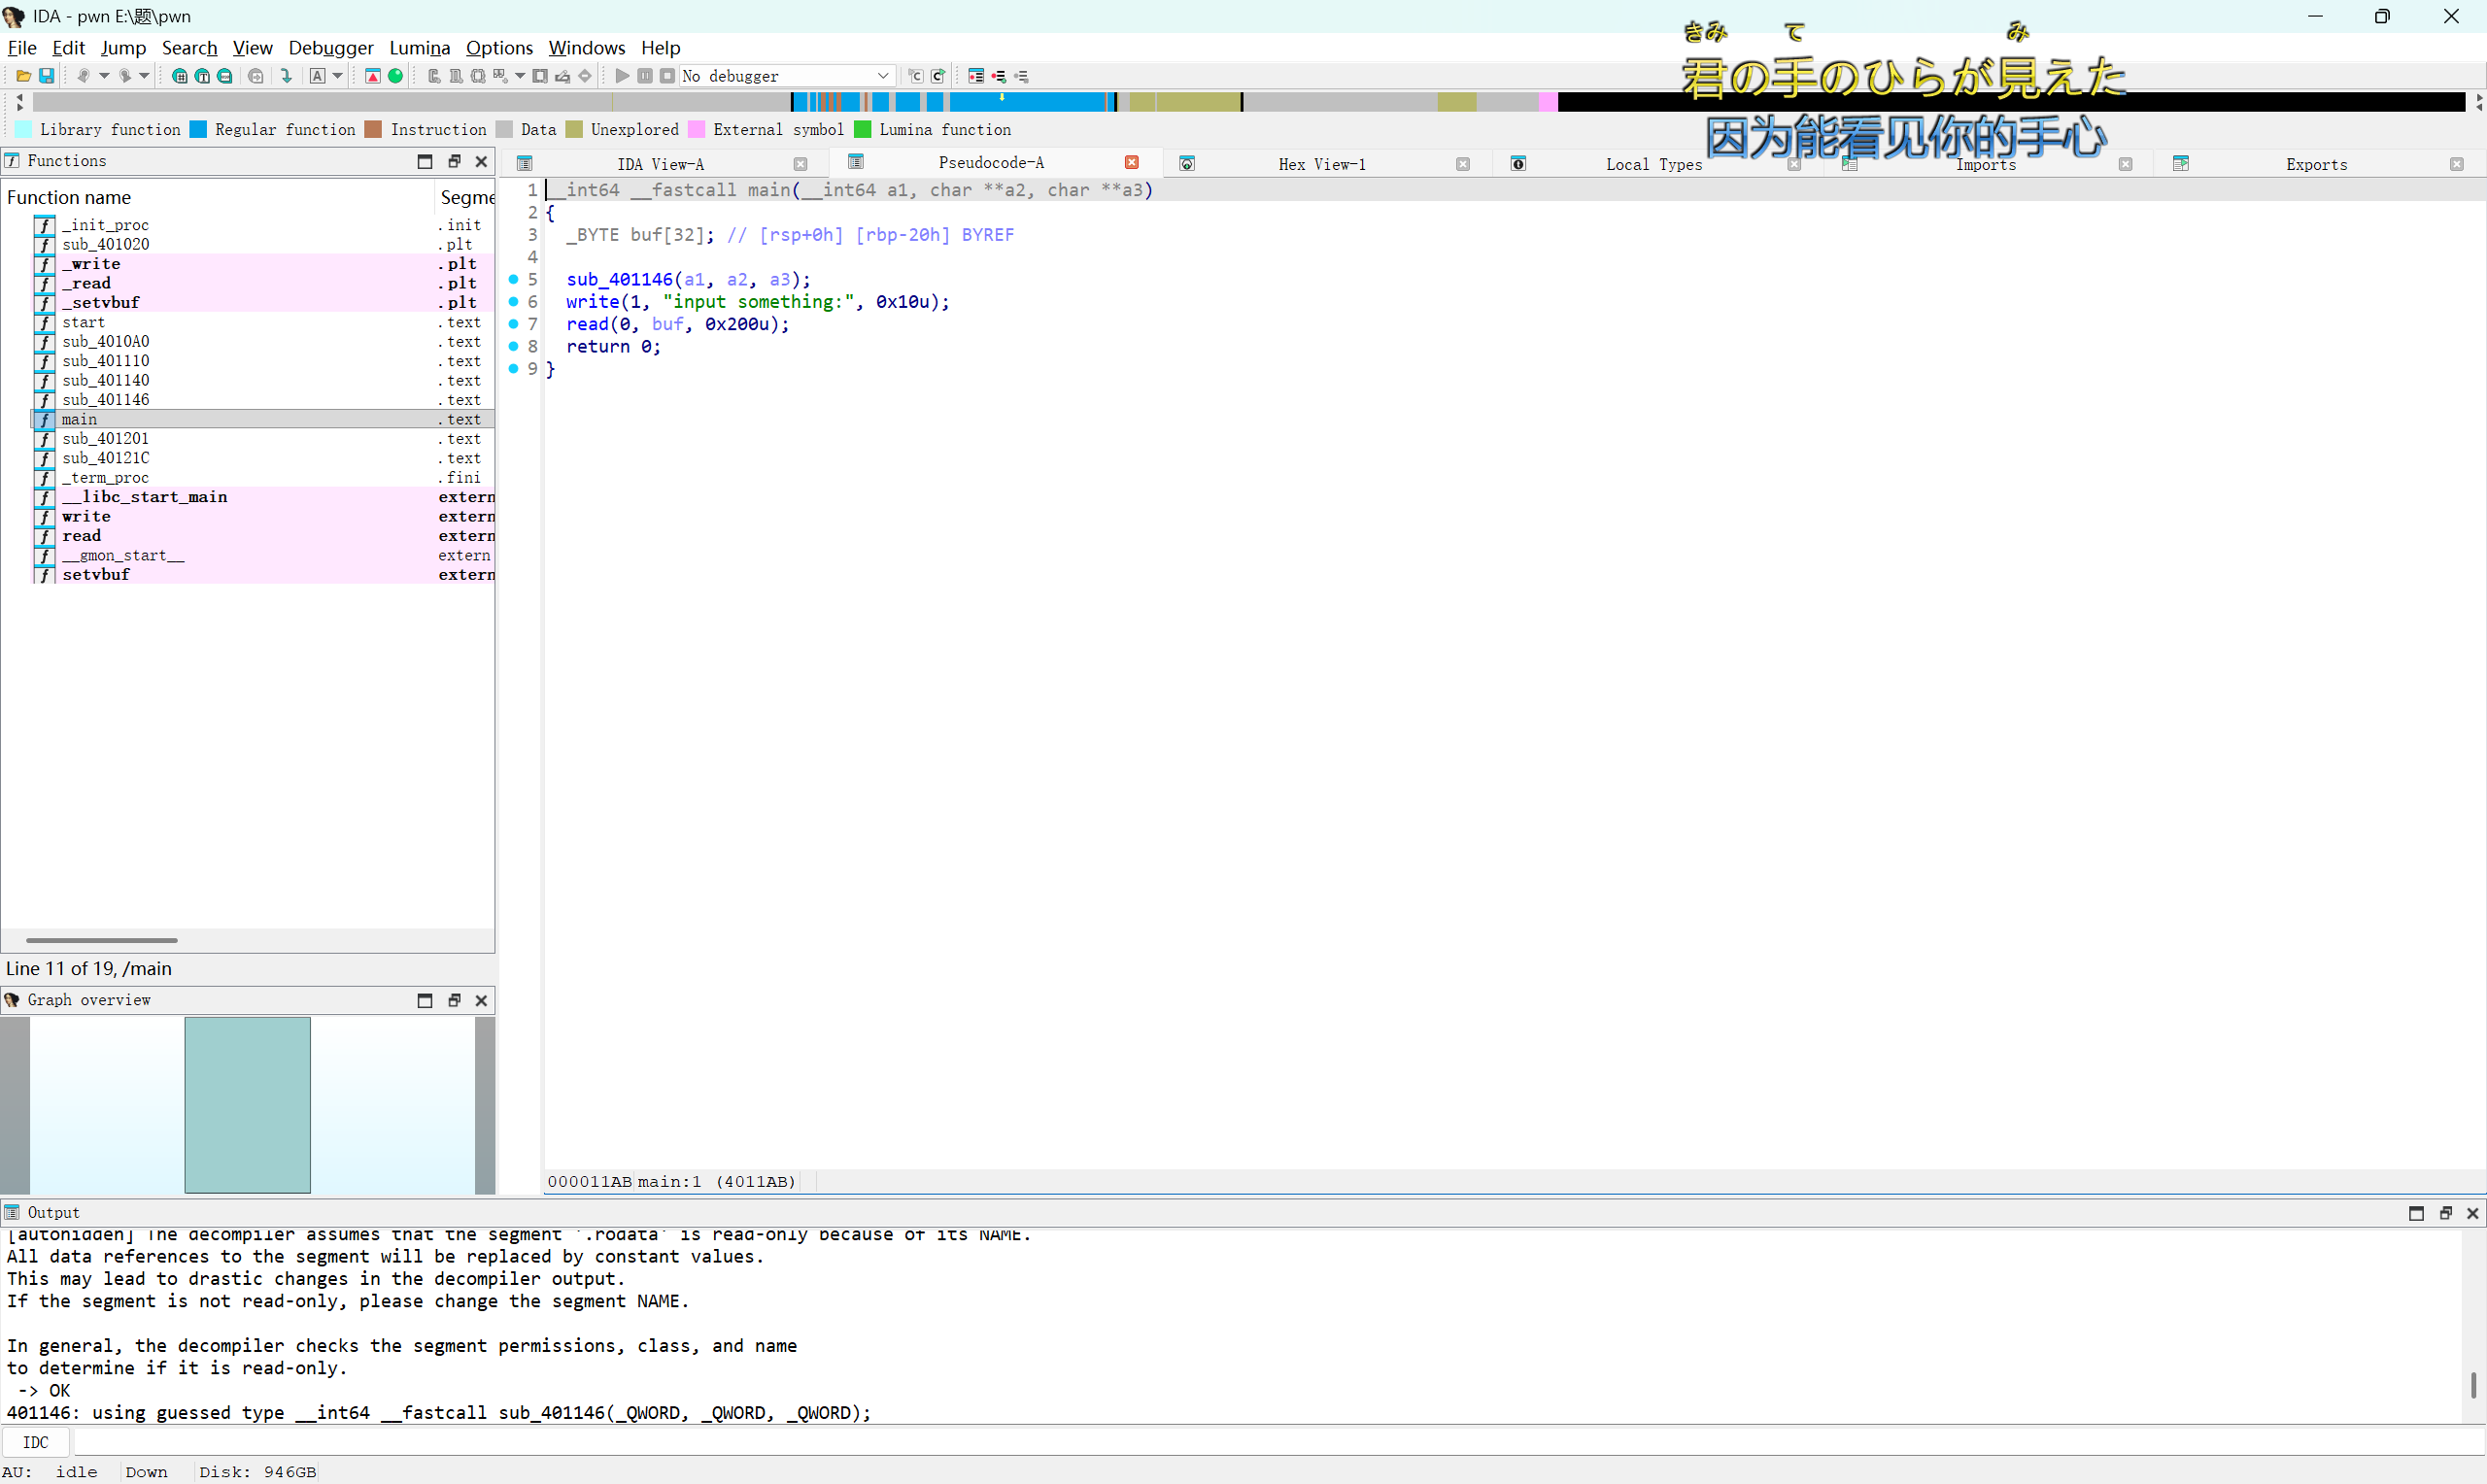Click the text search 'T' circle icon
Image resolution: width=2487 pixels, height=1484 pixels.
click(202, 76)
